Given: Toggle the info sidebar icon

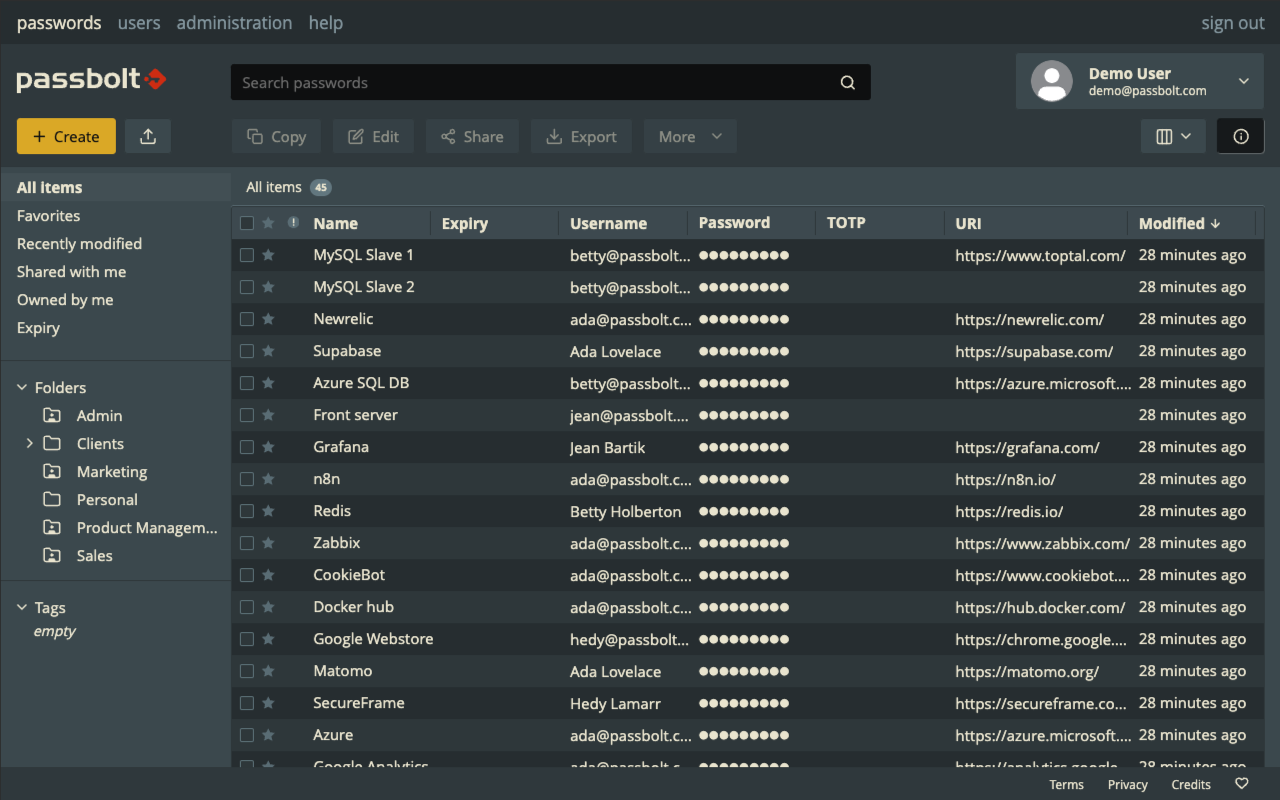Looking at the screenshot, I should (x=1240, y=136).
